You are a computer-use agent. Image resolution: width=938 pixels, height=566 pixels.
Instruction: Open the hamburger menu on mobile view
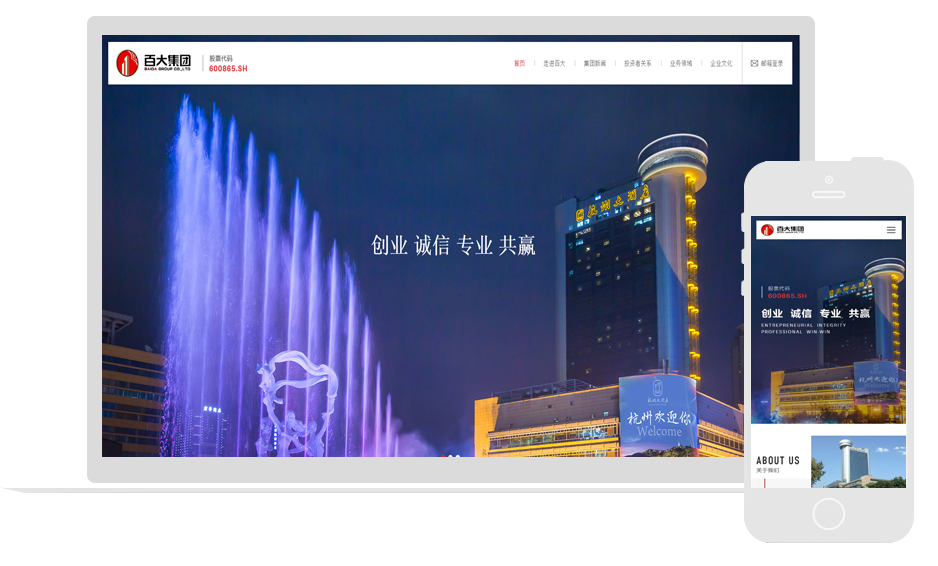point(890,230)
